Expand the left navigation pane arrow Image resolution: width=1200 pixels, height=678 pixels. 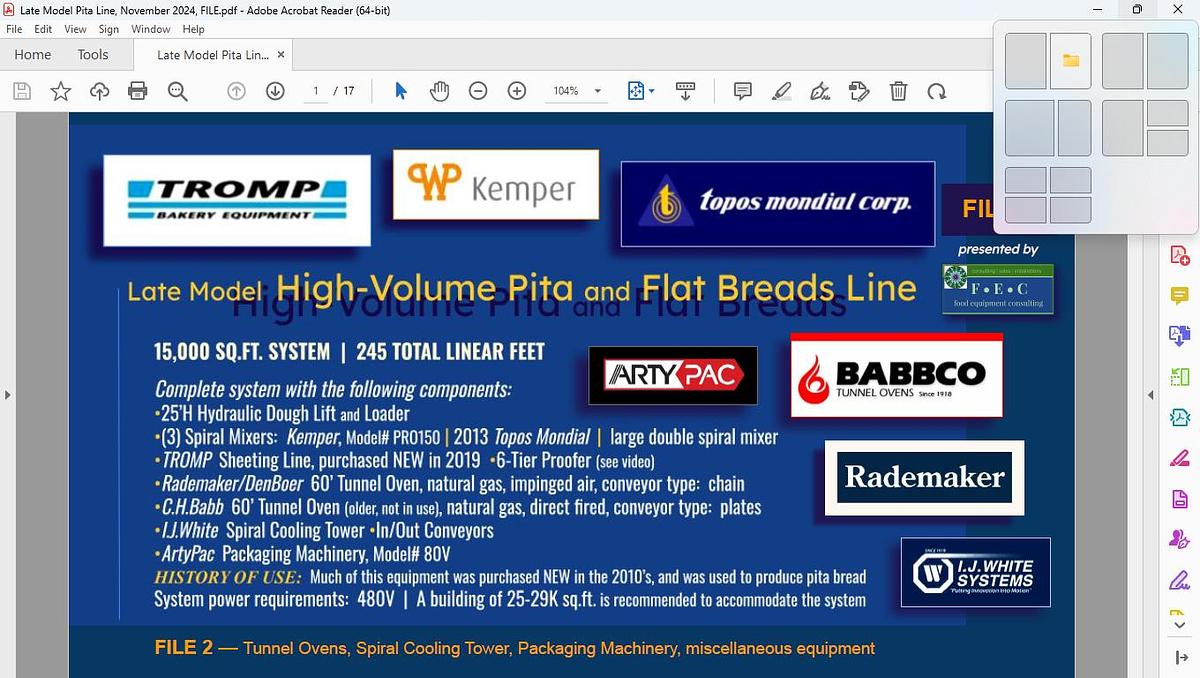tap(7, 395)
